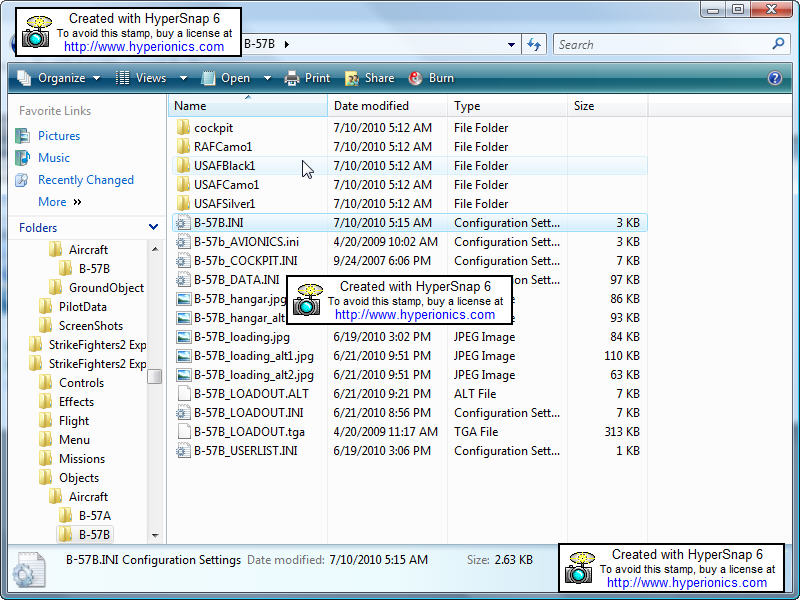The height and width of the screenshot is (600, 800).
Task: Sort by Size column header
Action: (607, 106)
